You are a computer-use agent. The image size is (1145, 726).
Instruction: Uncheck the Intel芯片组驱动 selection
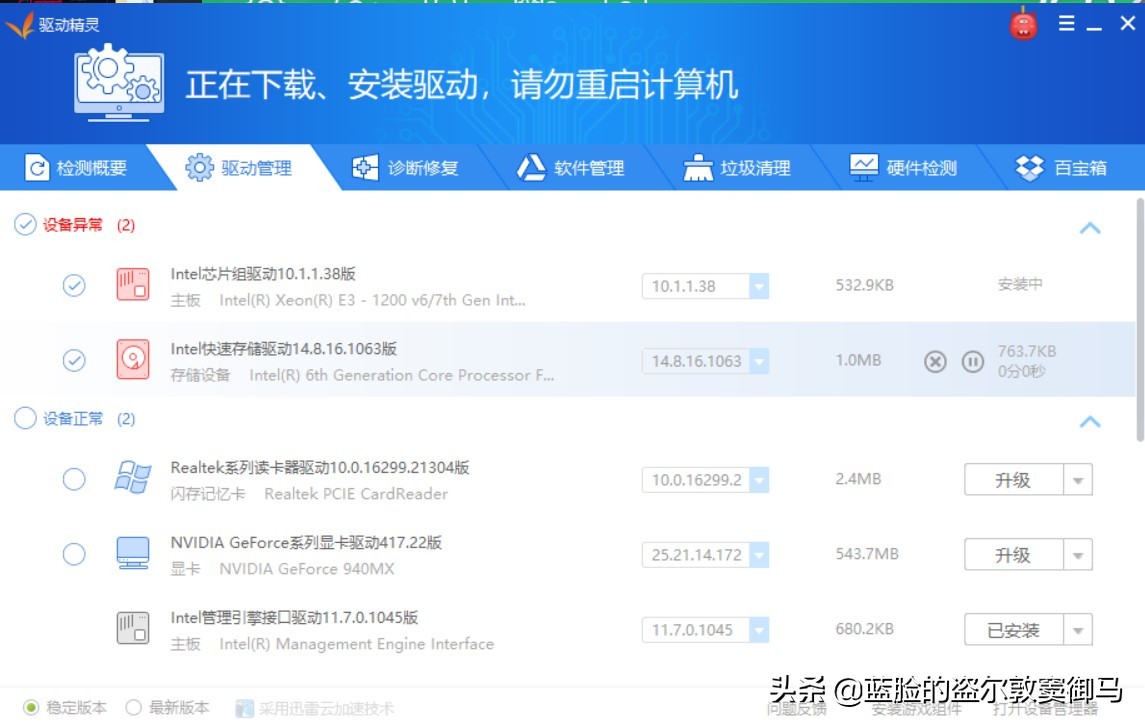(x=73, y=286)
